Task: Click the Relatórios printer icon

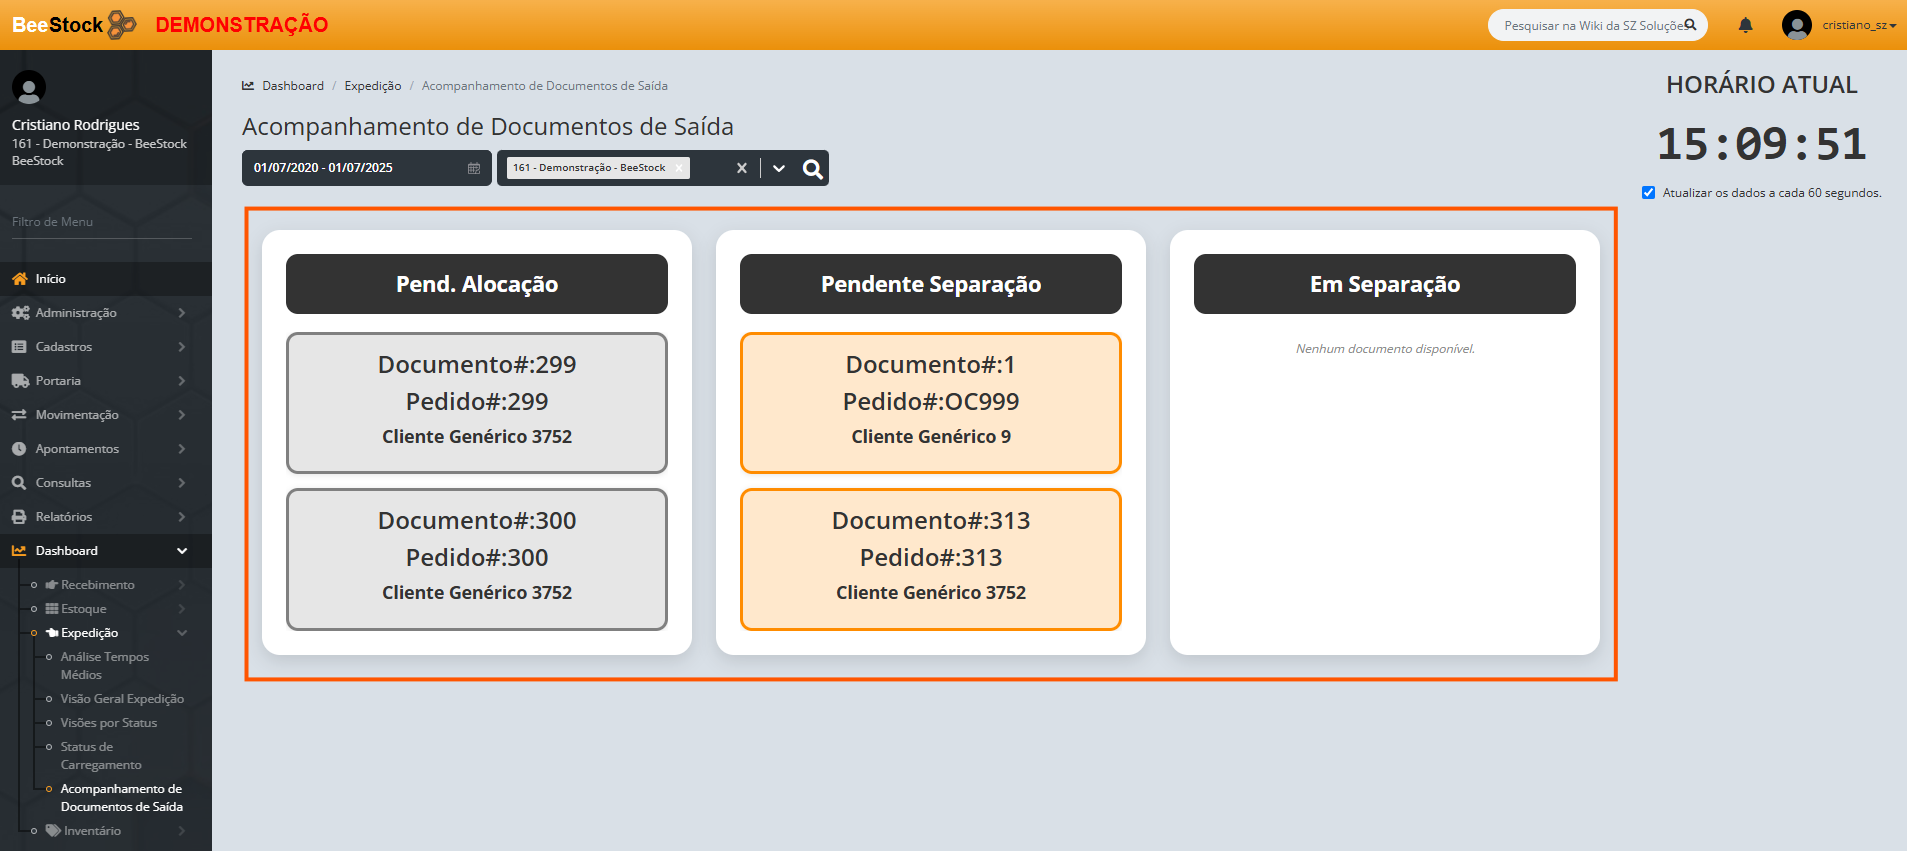Action: pyautogui.click(x=19, y=517)
